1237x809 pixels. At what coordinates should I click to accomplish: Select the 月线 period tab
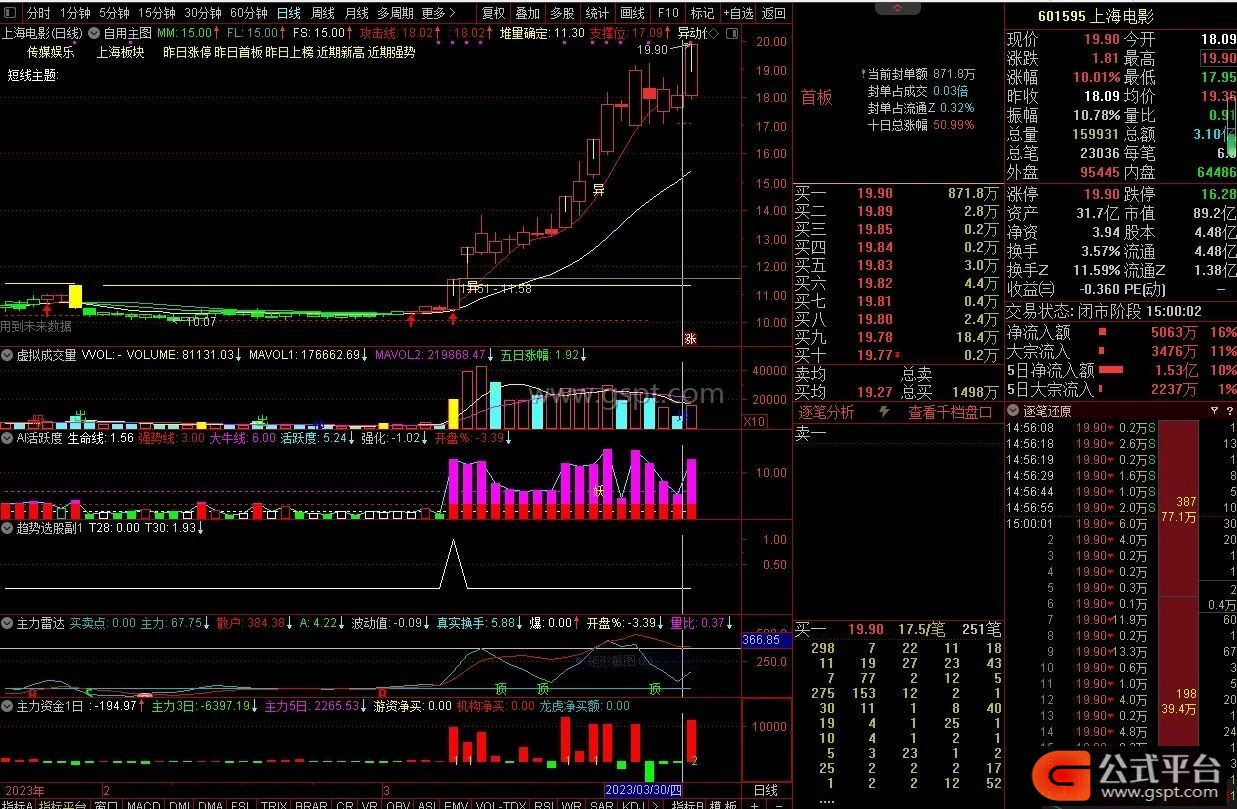coord(356,13)
